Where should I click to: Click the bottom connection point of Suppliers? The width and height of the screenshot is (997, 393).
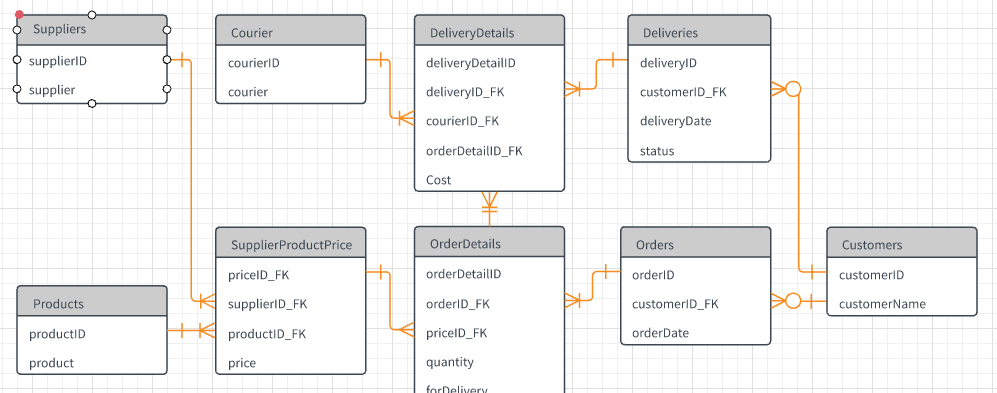(92, 103)
